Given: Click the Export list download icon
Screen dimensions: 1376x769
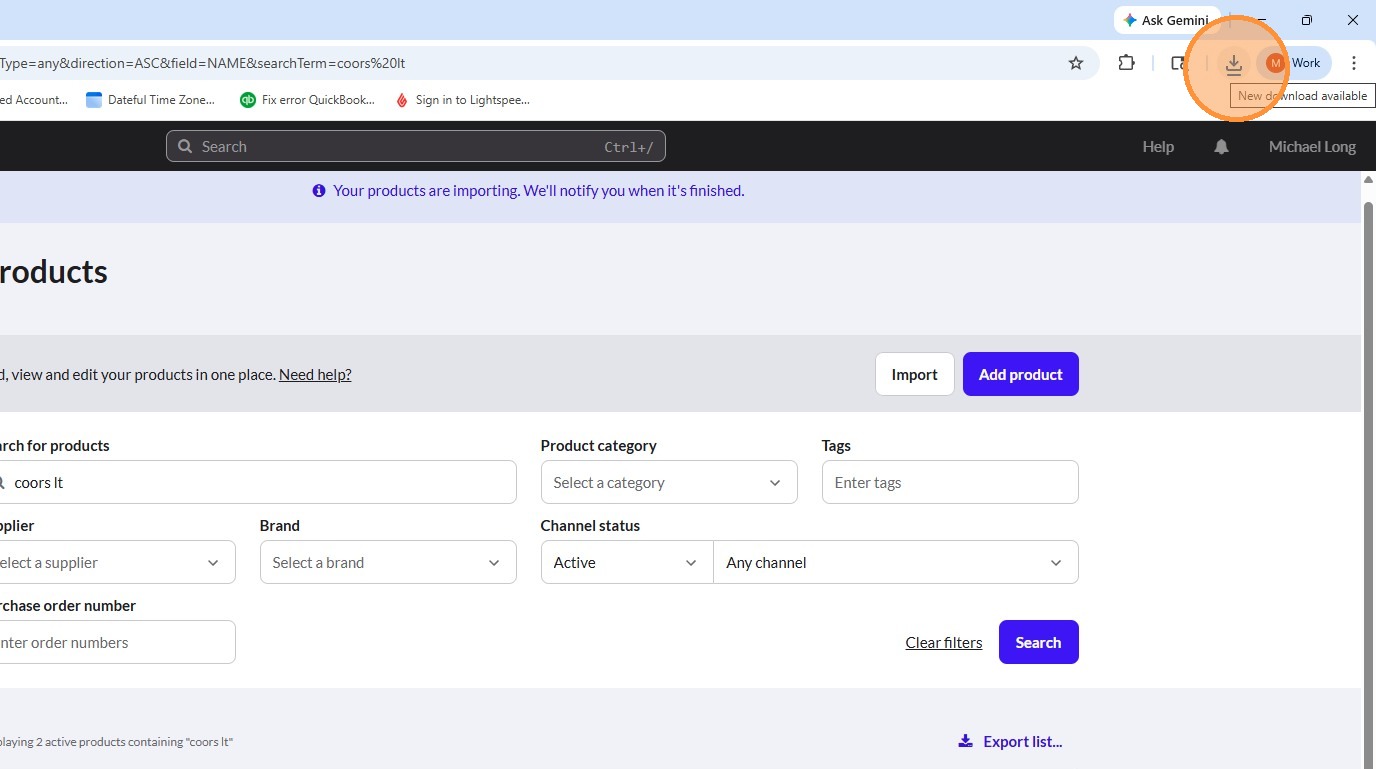Looking at the screenshot, I should tap(965, 741).
